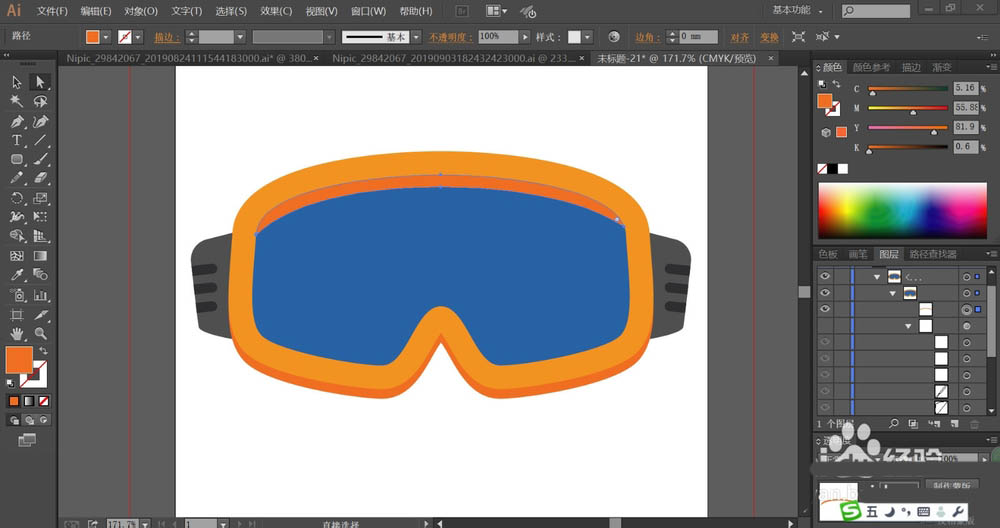Open the stroke weight dropdown

240,37
